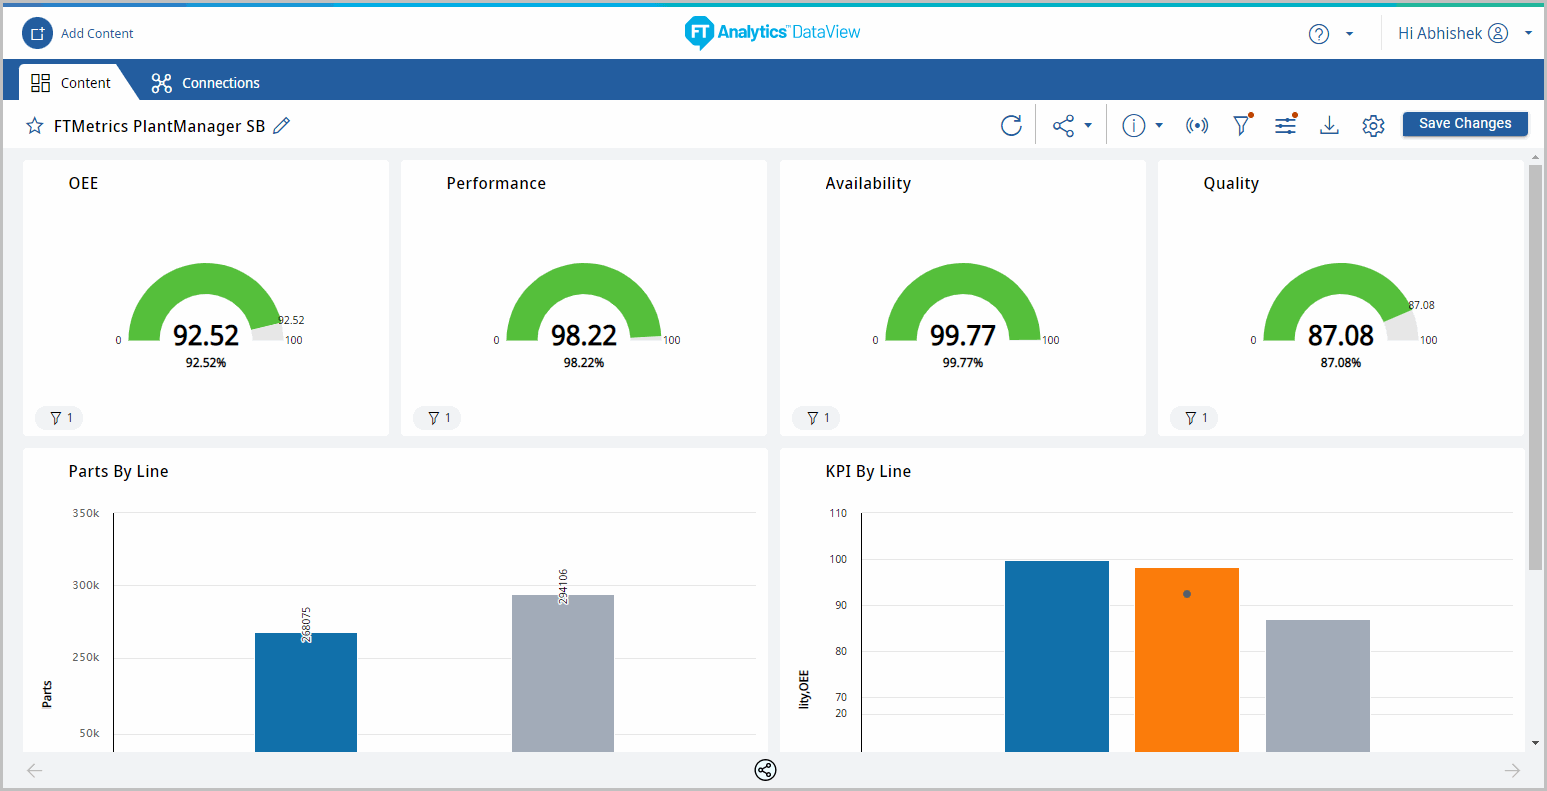
Task: Click the orange bar in KPI By Line
Action: [x=1186, y=660]
